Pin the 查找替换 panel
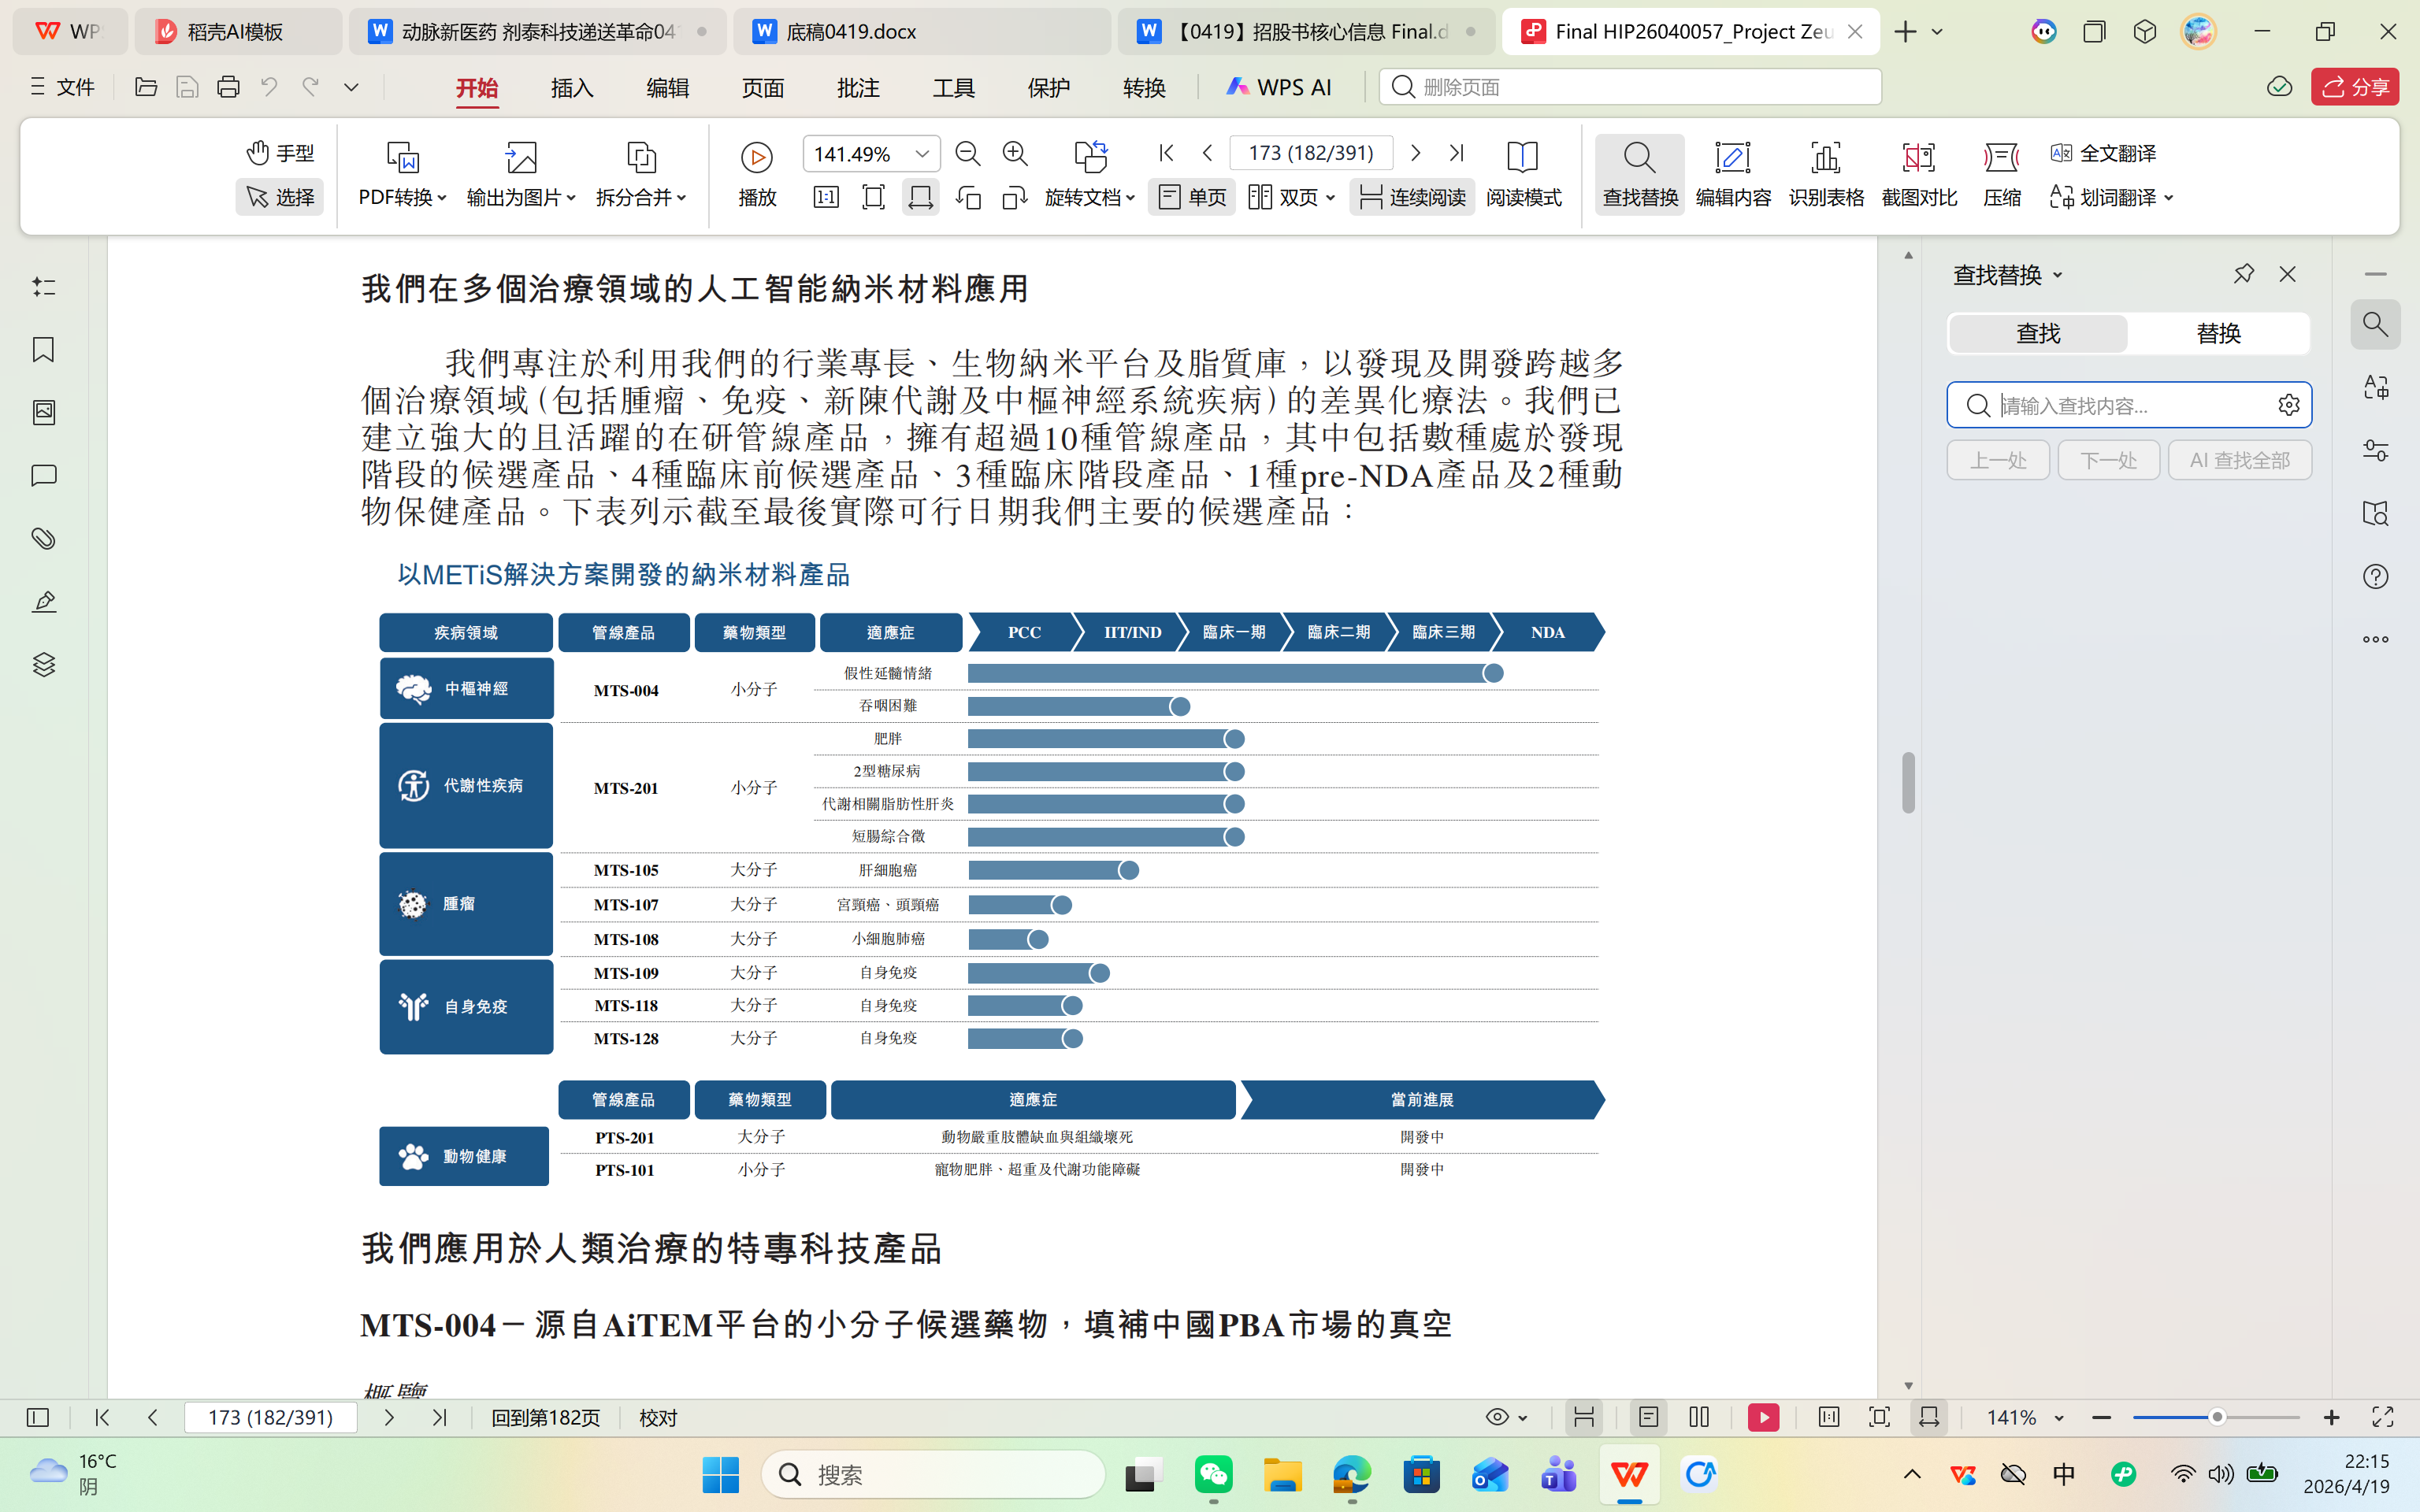 [2243, 273]
